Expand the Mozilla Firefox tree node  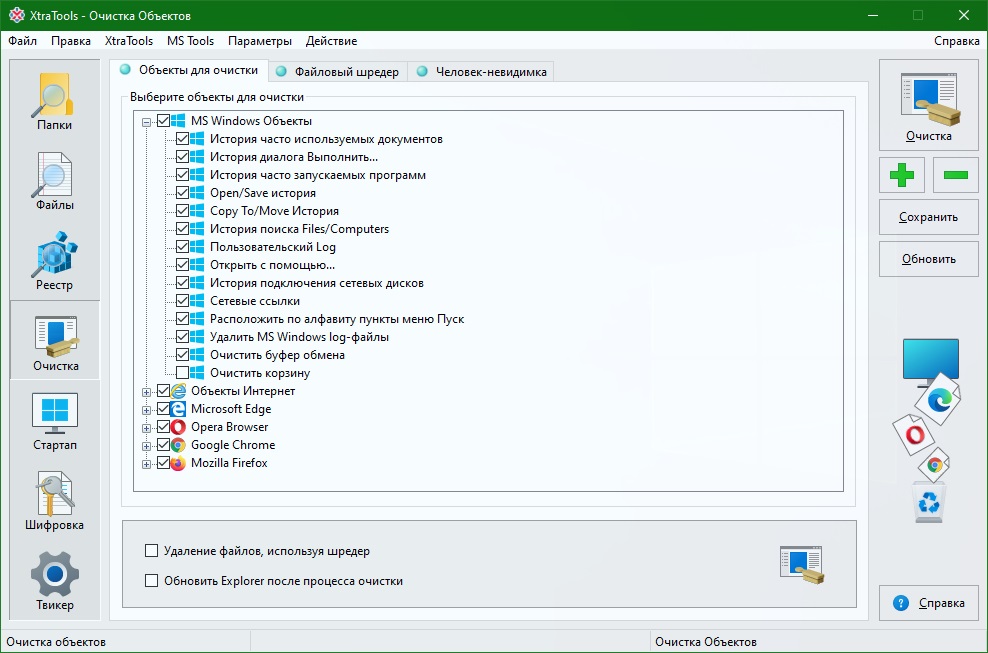[147, 463]
